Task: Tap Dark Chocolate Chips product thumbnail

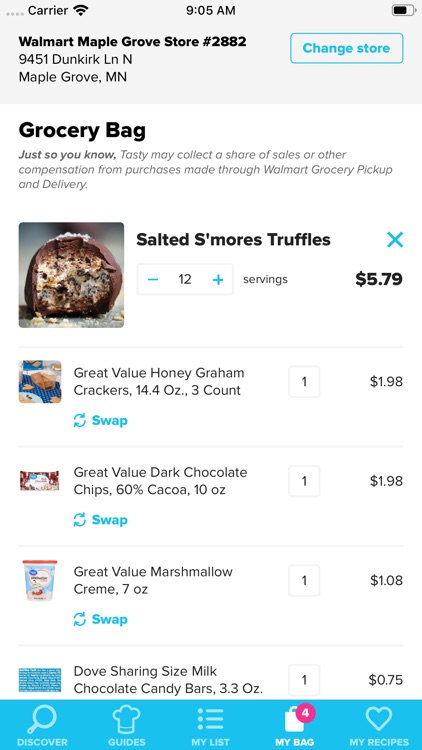Action: click(40, 481)
